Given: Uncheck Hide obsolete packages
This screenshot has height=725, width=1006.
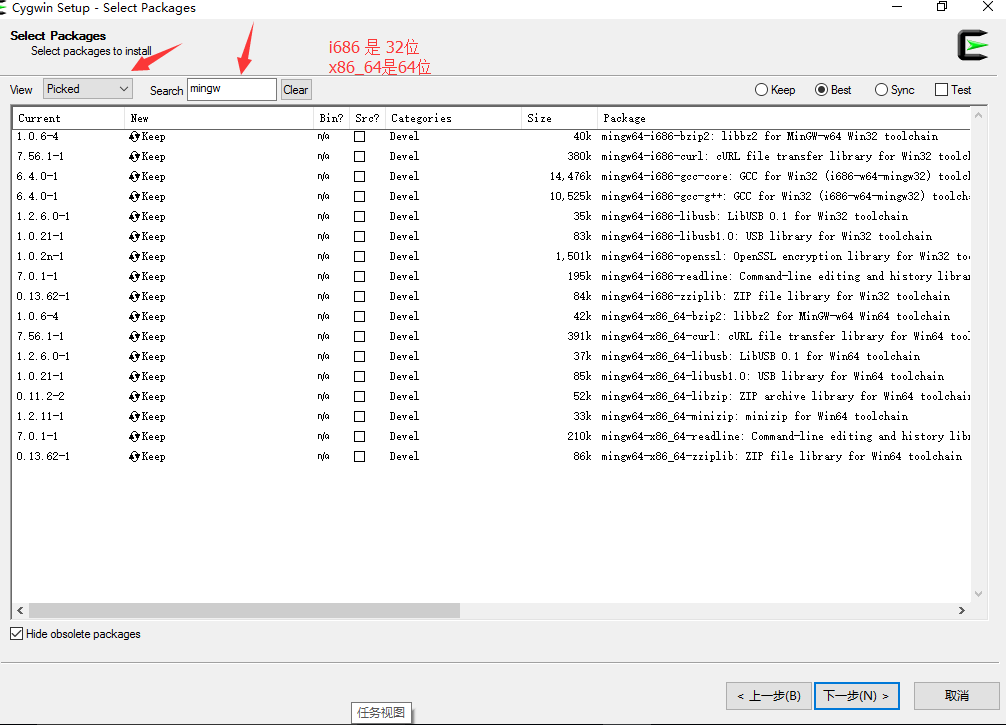Looking at the screenshot, I should click(x=17, y=634).
